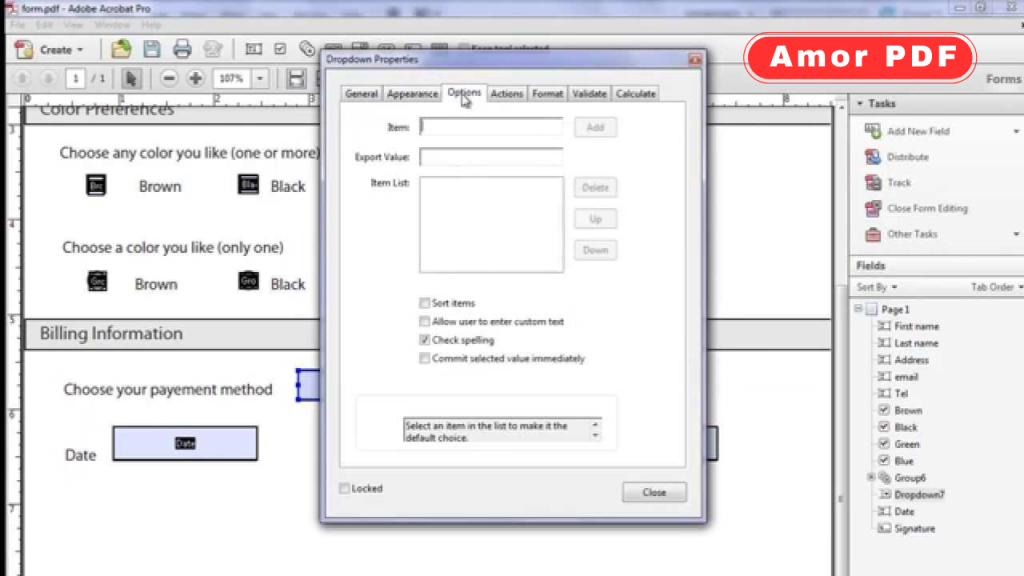The height and width of the screenshot is (576, 1024).
Task: Click the Delete button
Action: (x=595, y=187)
